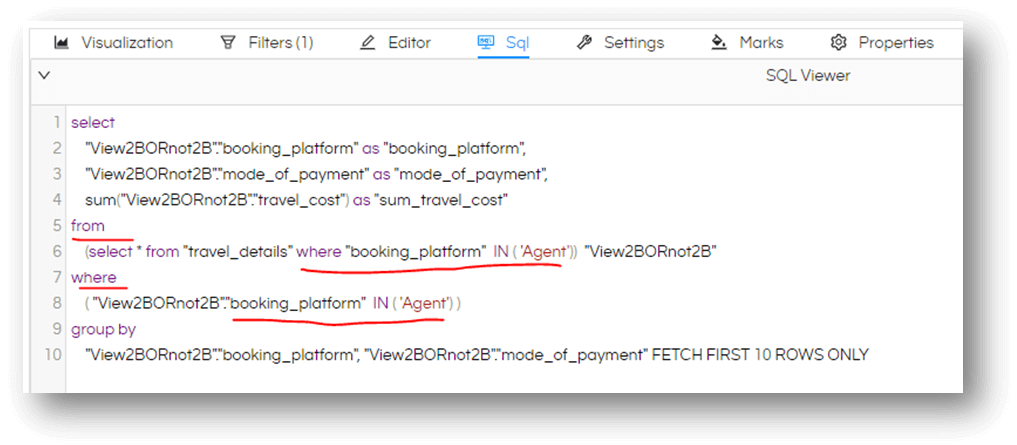Click the Filters funnel icon

(228, 43)
